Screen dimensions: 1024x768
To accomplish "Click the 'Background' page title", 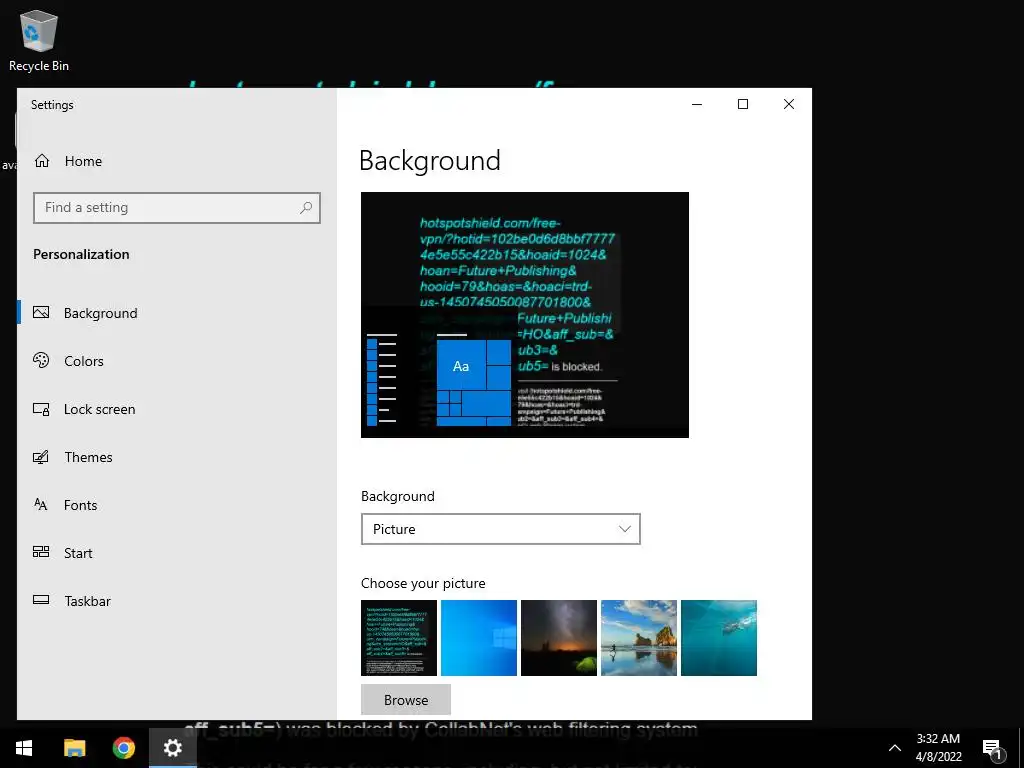I will coord(430,161).
